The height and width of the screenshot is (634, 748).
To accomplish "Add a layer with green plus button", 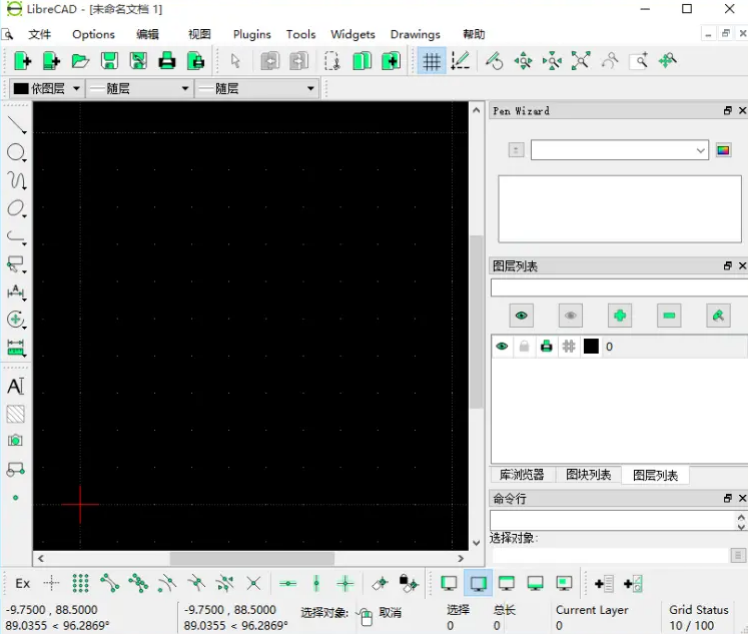I will pos(620,315).
